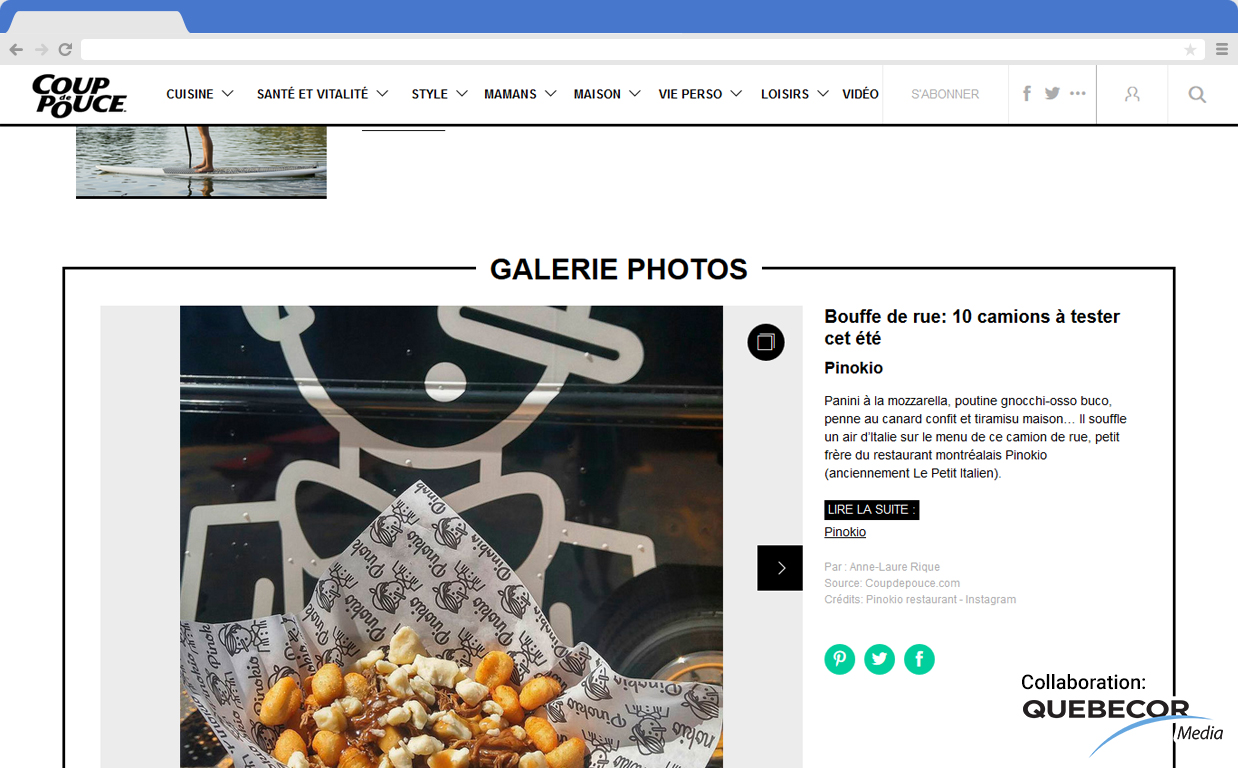1238x768 pixels.
Task: Open the search magnifier icon
Action: click(1197, 95)
